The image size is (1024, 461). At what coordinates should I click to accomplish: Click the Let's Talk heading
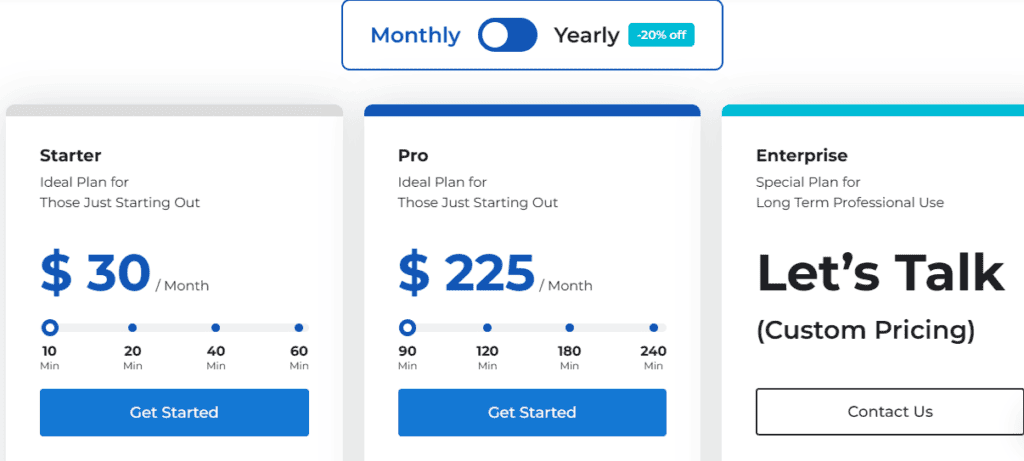click(880, 272)
